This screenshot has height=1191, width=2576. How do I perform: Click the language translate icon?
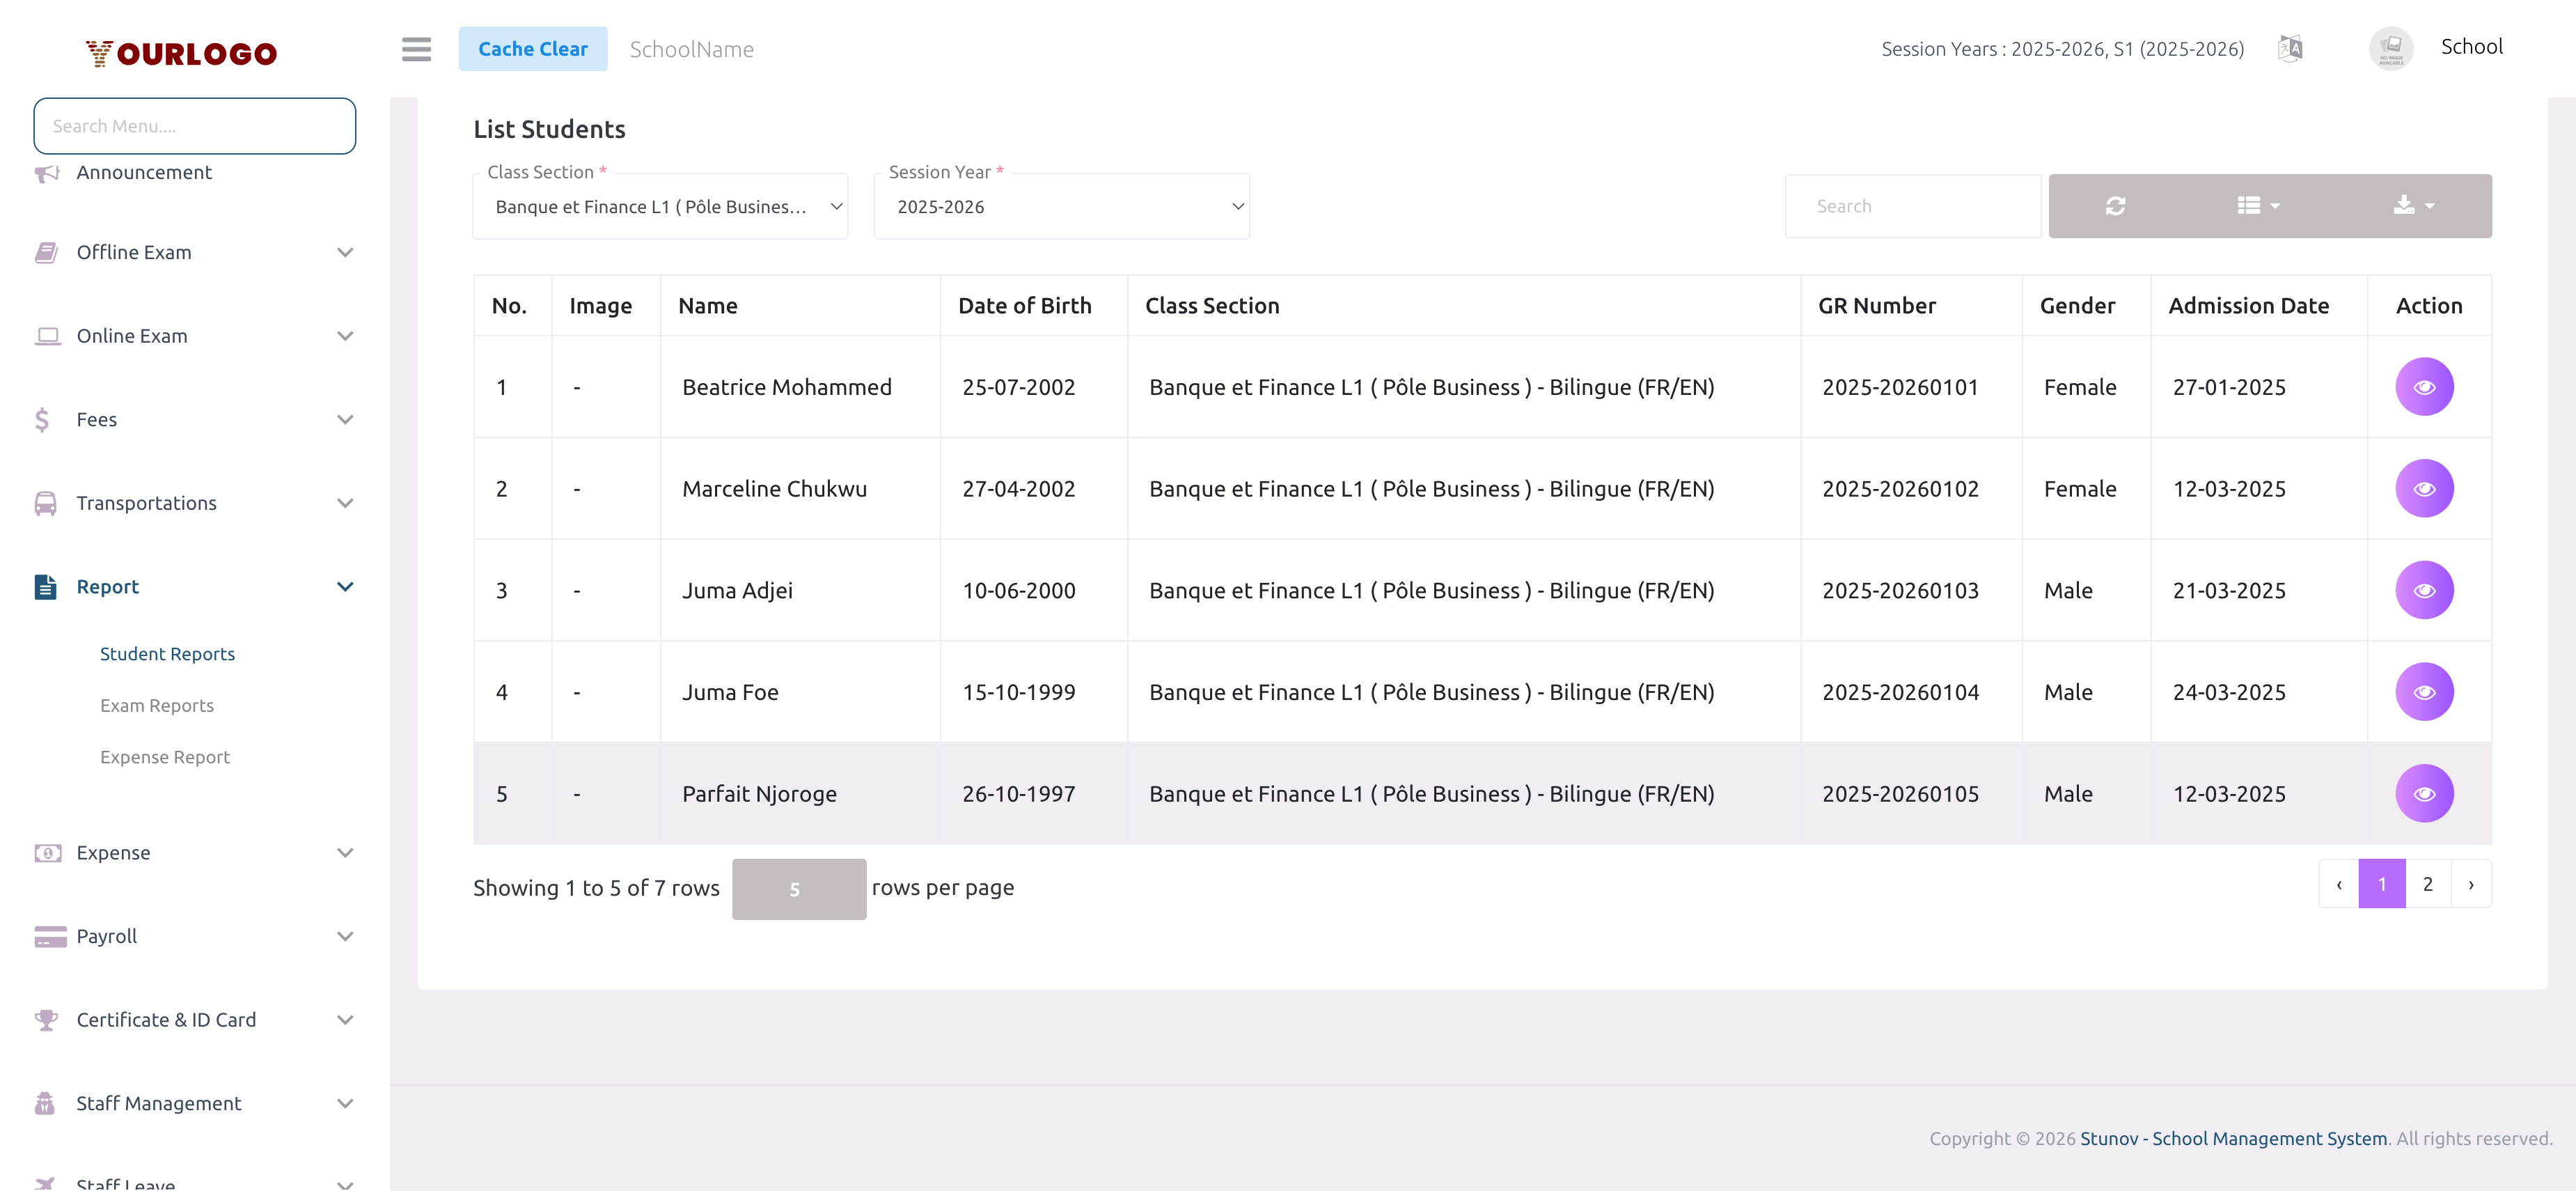(x=2290, y=48)
